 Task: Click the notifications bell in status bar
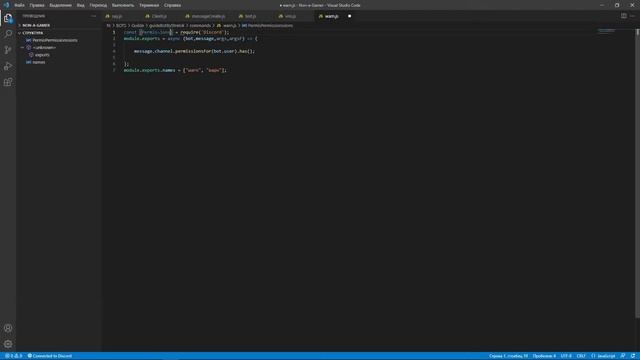633,356
